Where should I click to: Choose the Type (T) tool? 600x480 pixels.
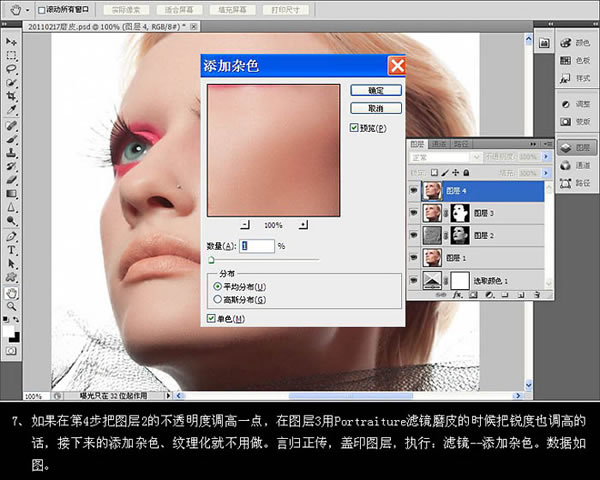click(x=11, y=250)
